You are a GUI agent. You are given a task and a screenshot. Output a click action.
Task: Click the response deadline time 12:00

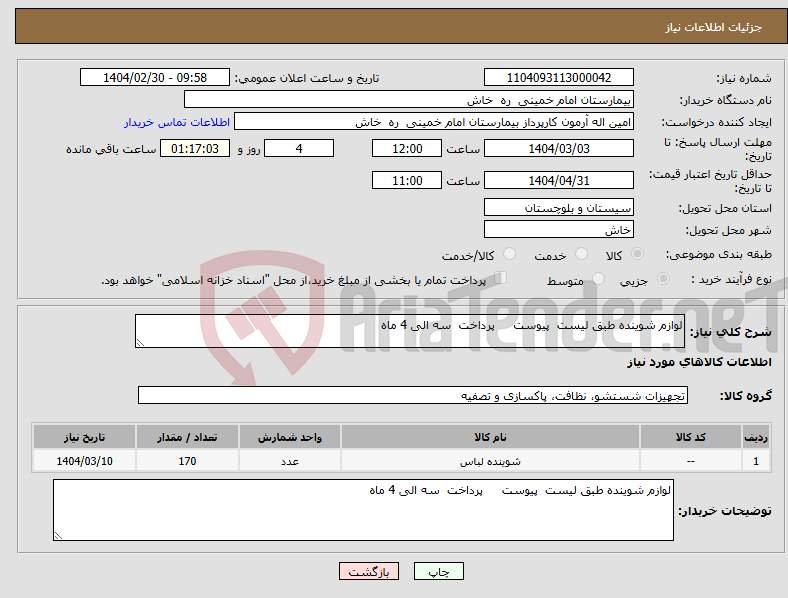[x=407, y=148]
